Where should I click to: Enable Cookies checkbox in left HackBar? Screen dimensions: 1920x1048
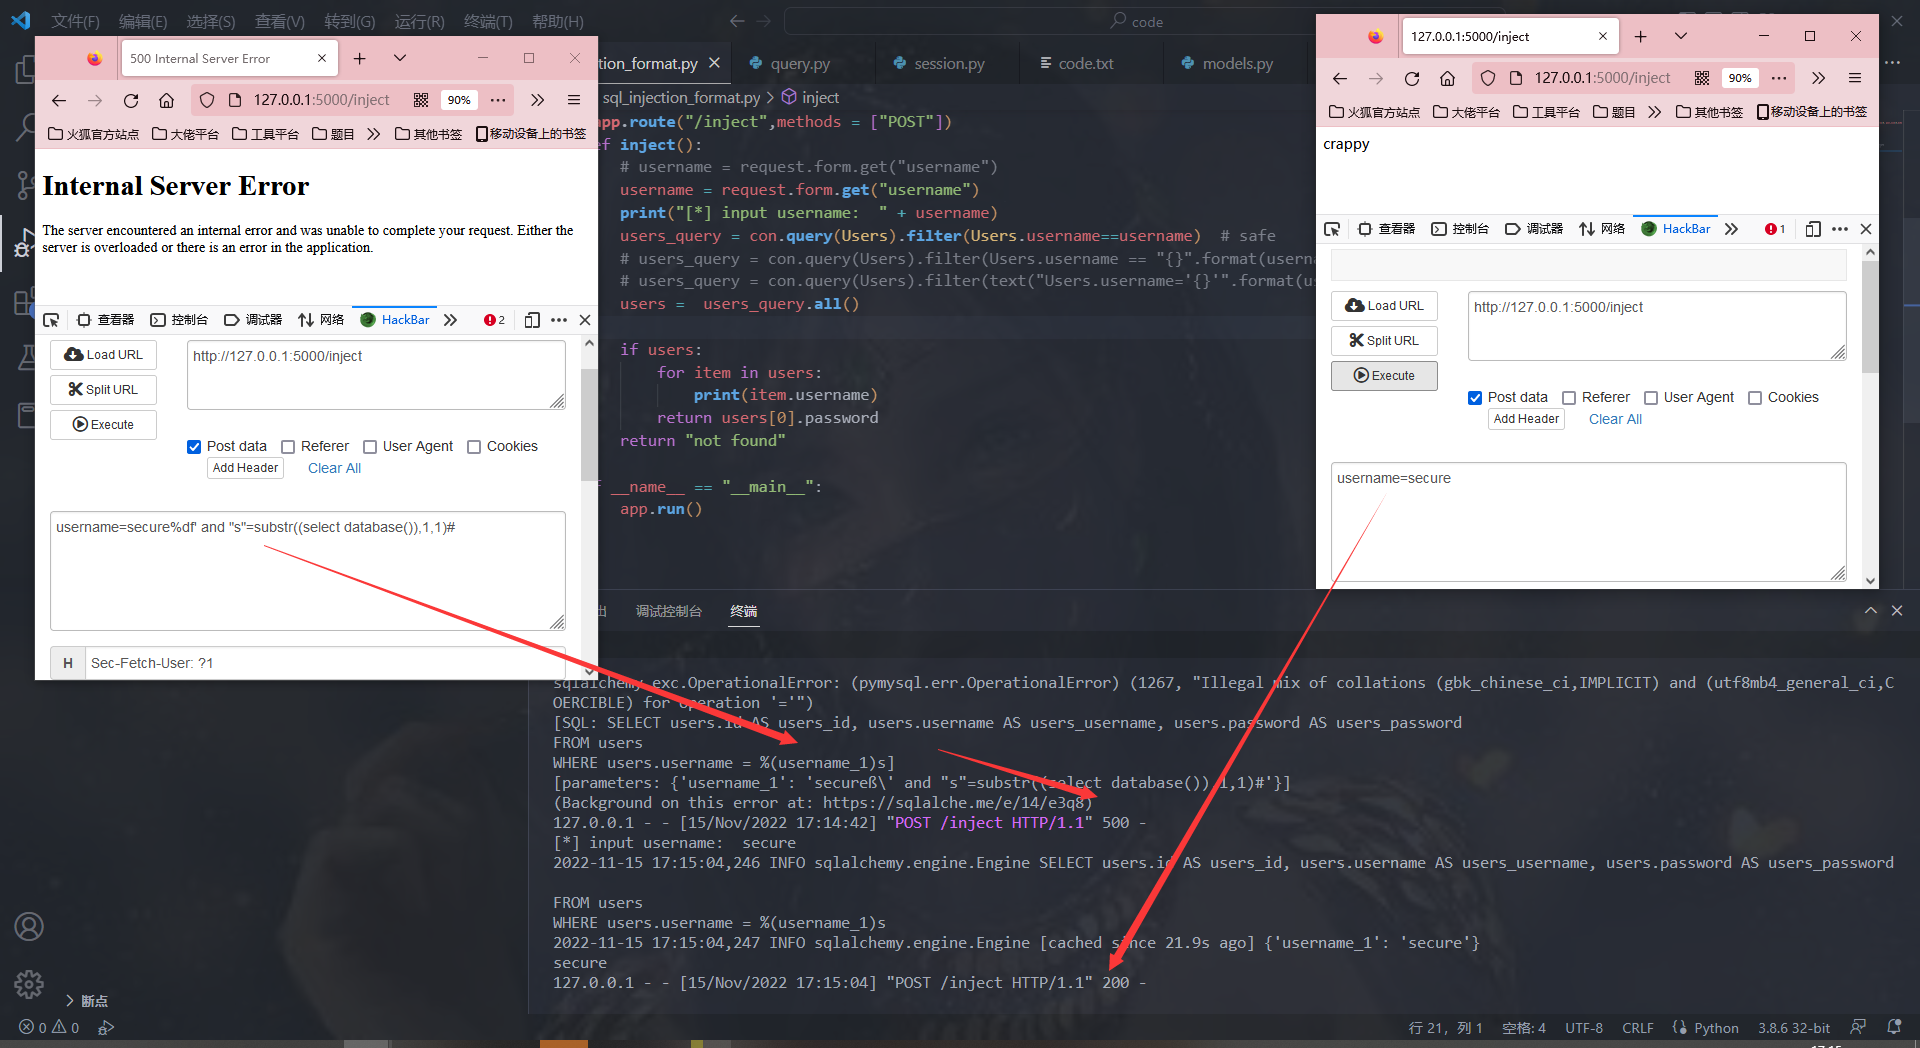pos(474,447)
